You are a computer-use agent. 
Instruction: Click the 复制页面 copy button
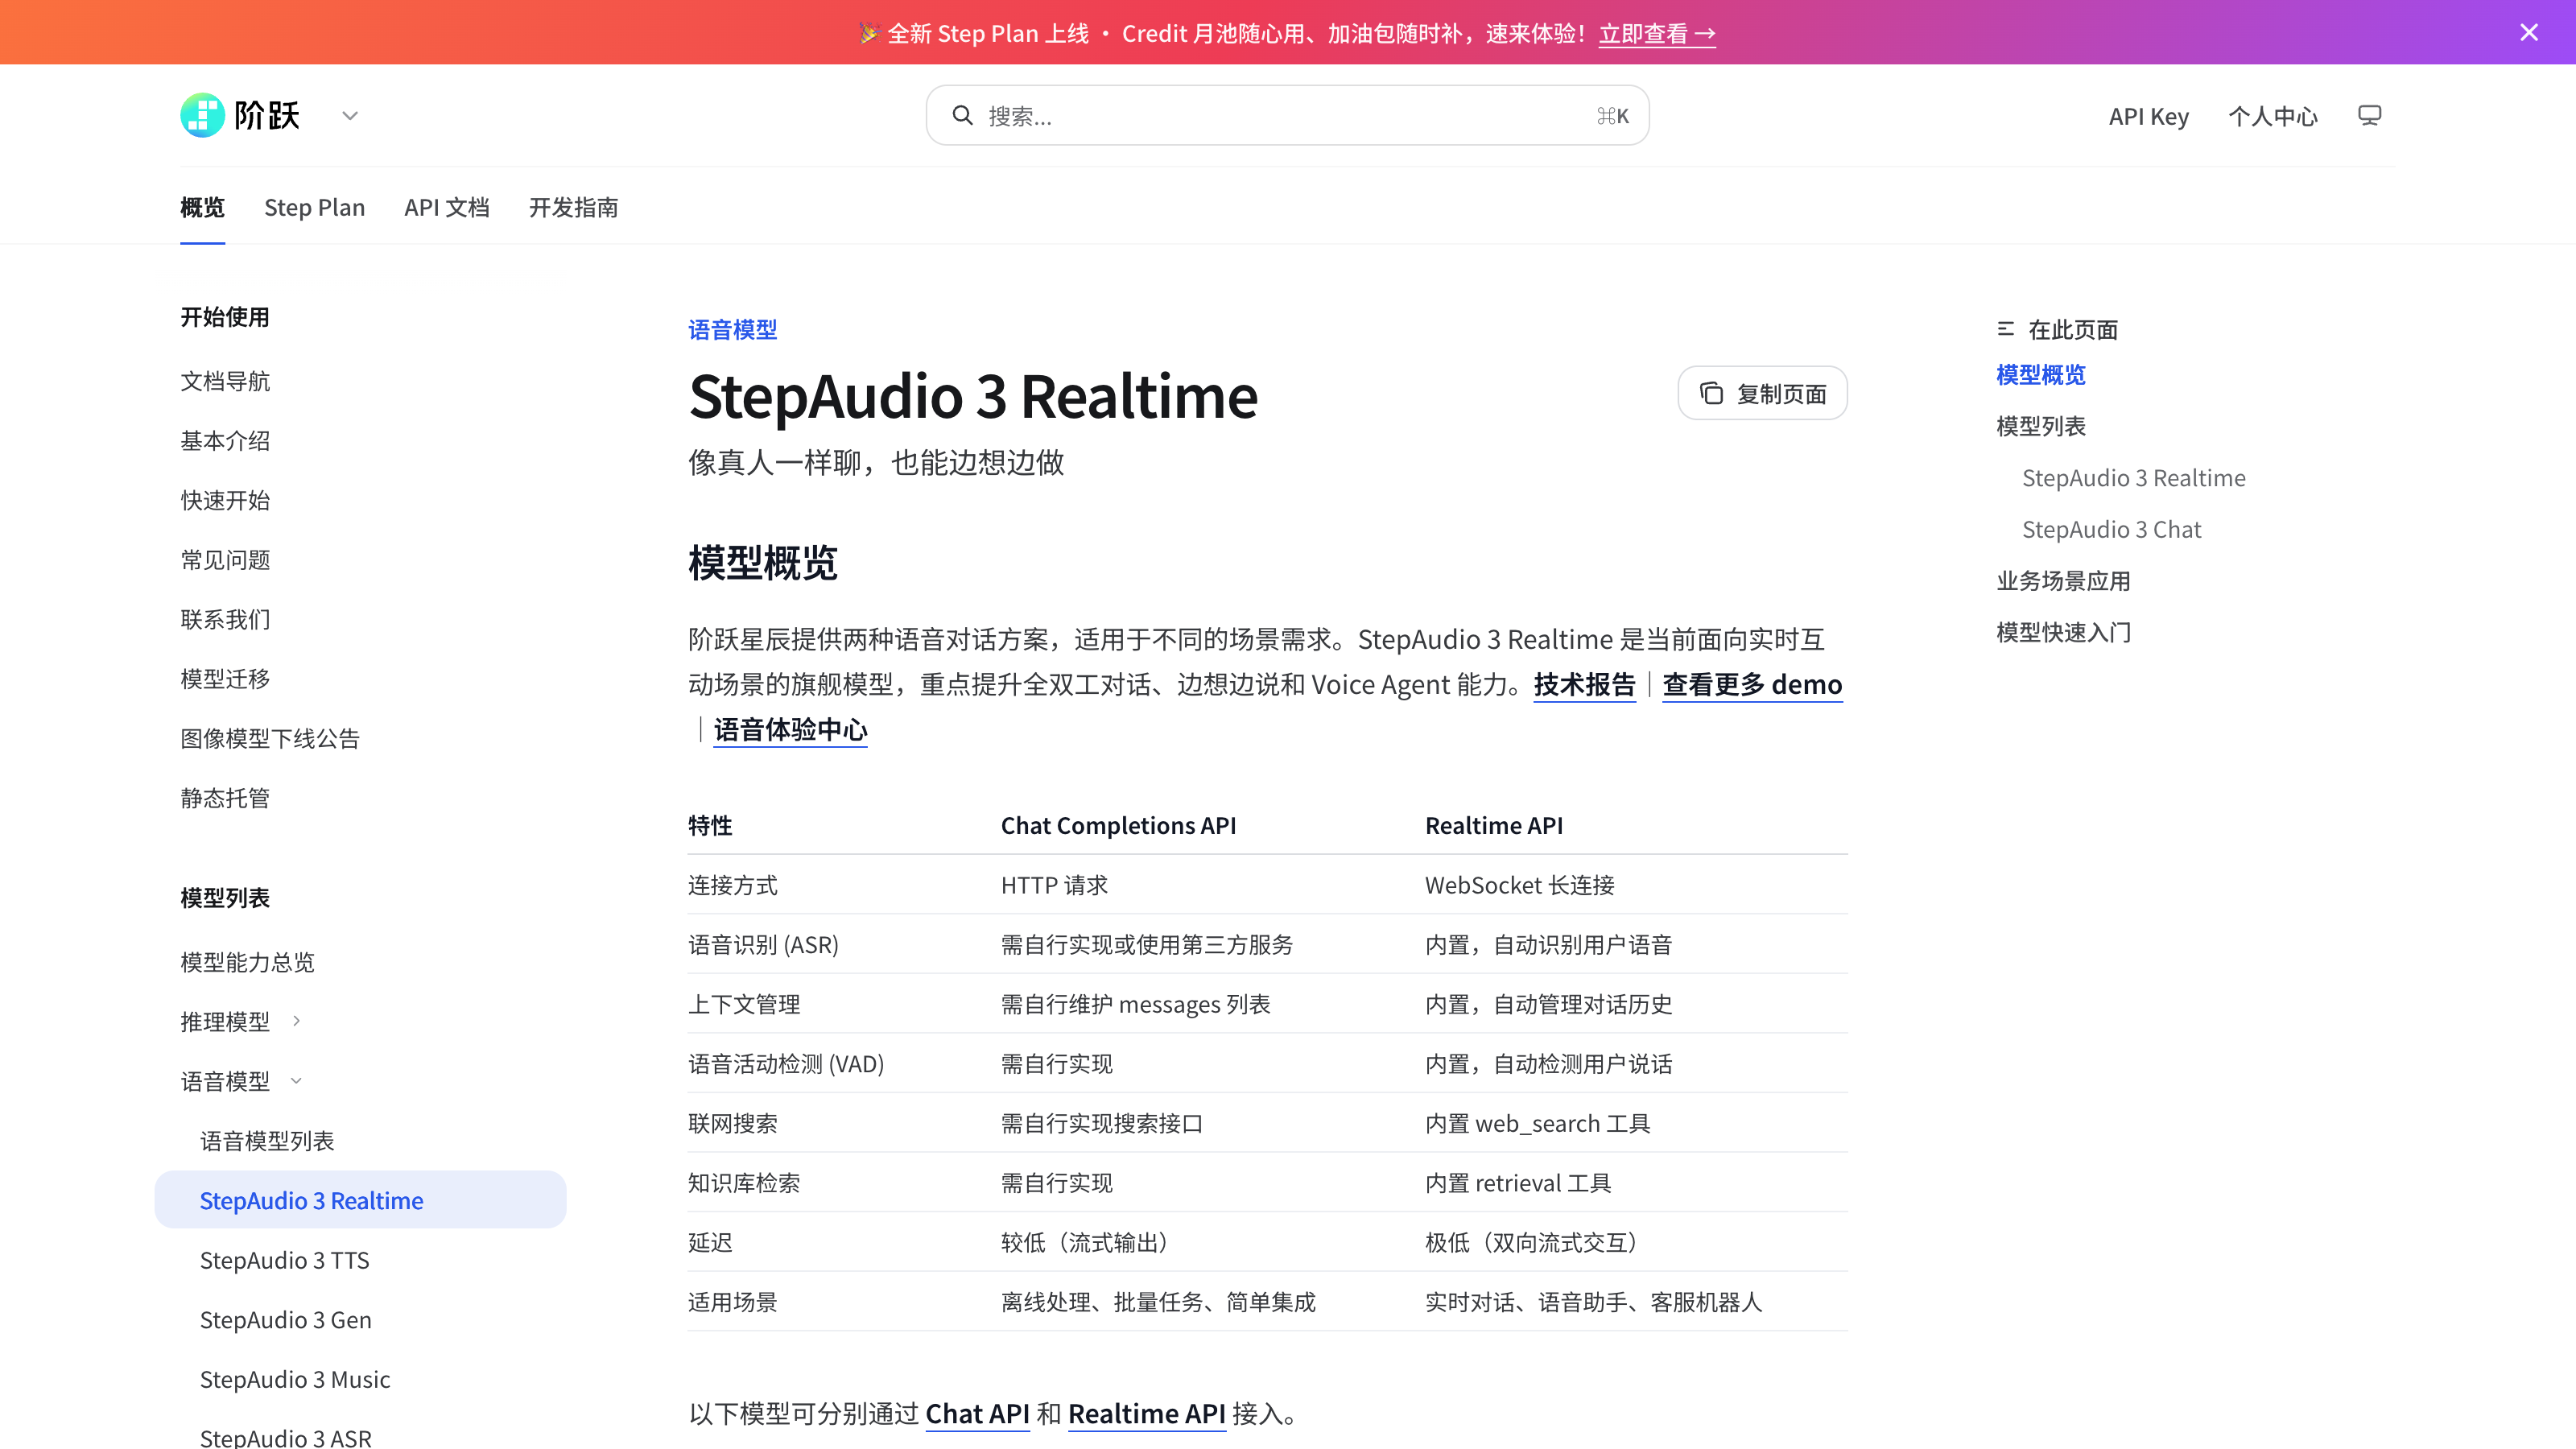[1762, 393]
